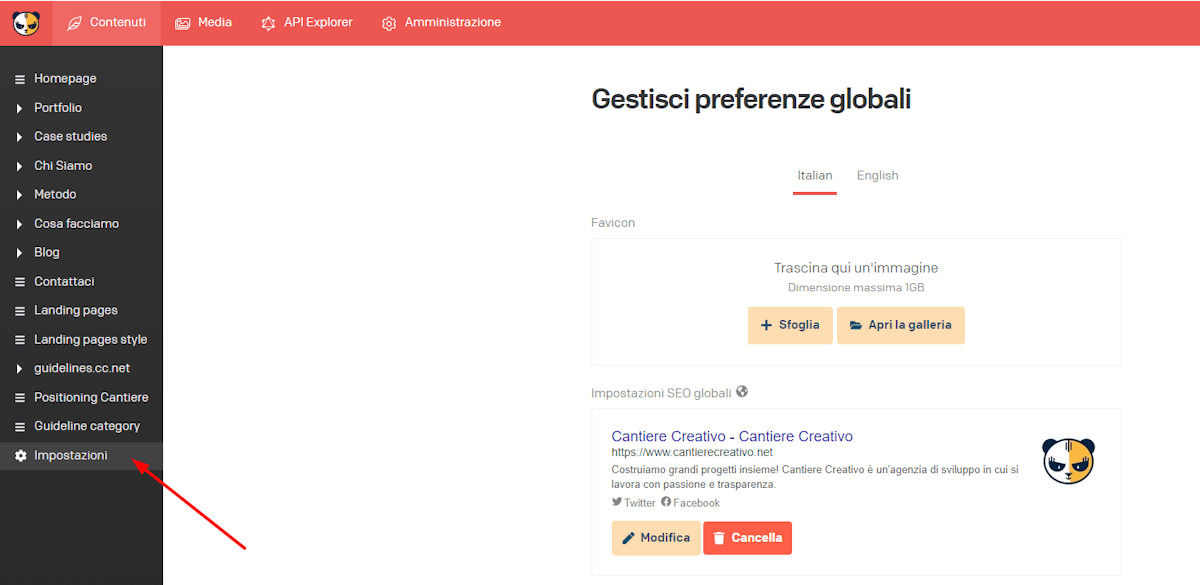Click the globe icon next to Impostazioni SEO globali

click(742, 392)
